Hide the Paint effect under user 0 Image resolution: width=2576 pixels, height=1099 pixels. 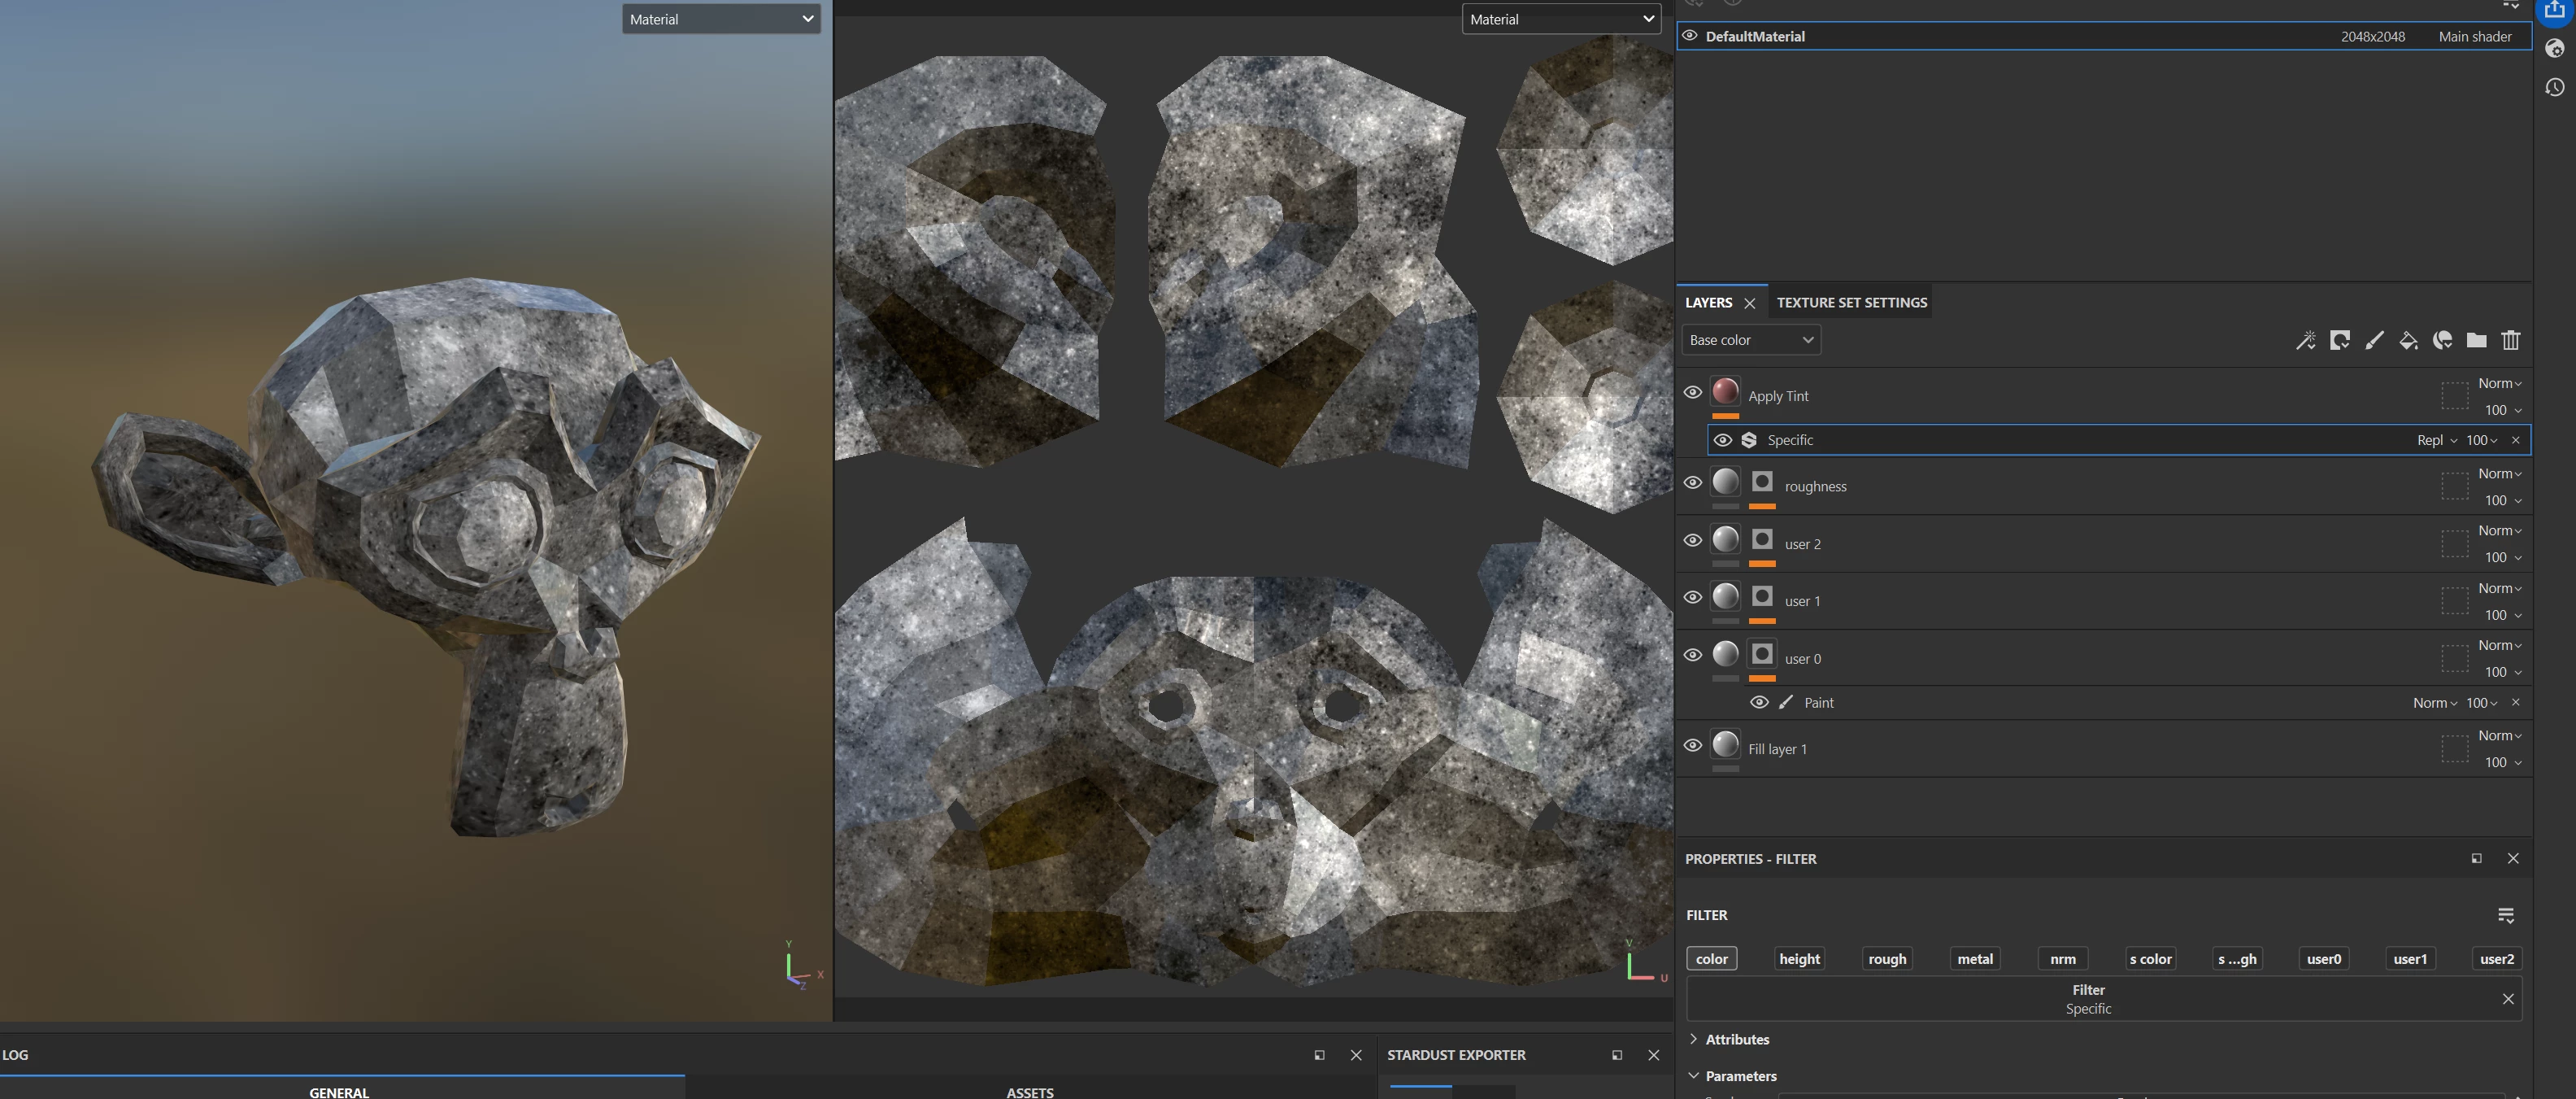pos(1759,702)
